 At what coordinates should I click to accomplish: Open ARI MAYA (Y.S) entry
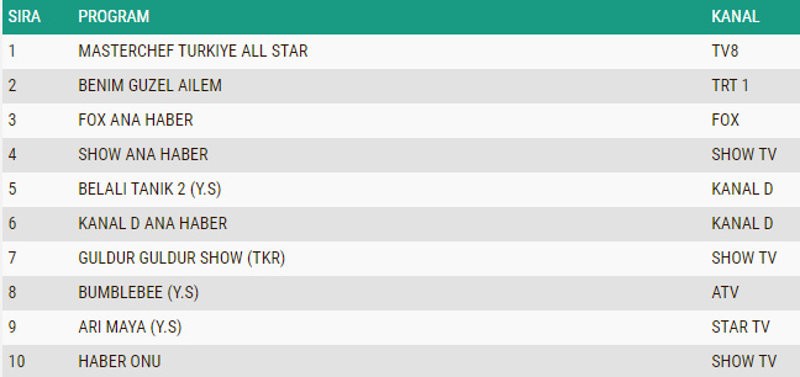coord(130,327)
